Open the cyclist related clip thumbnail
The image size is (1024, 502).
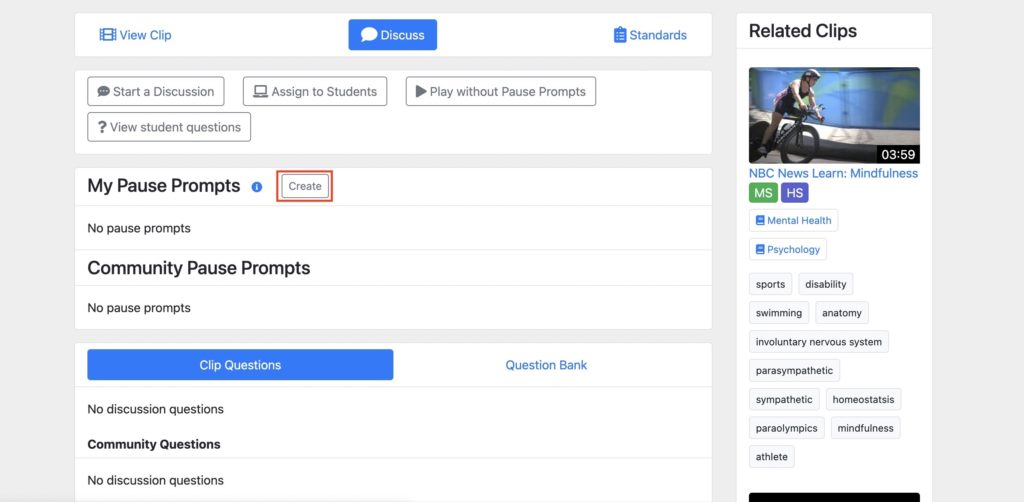[834, 115]
